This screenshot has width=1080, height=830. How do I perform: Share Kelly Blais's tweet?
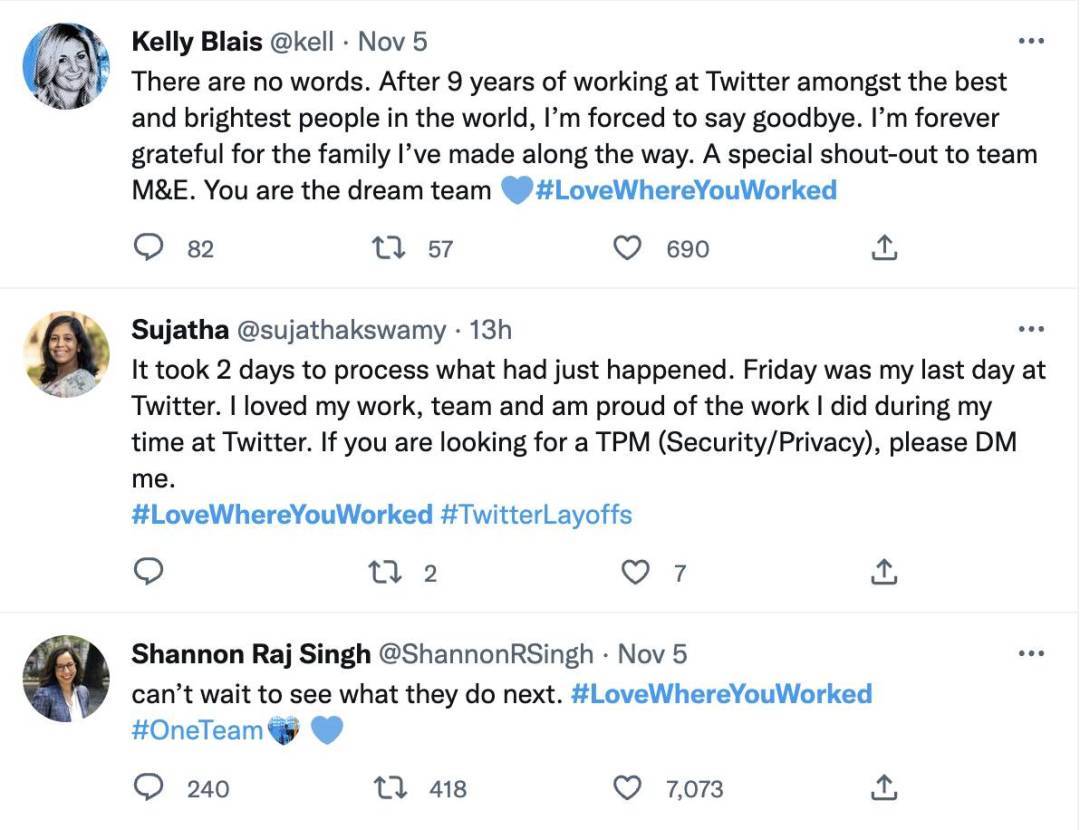(883, 247)
